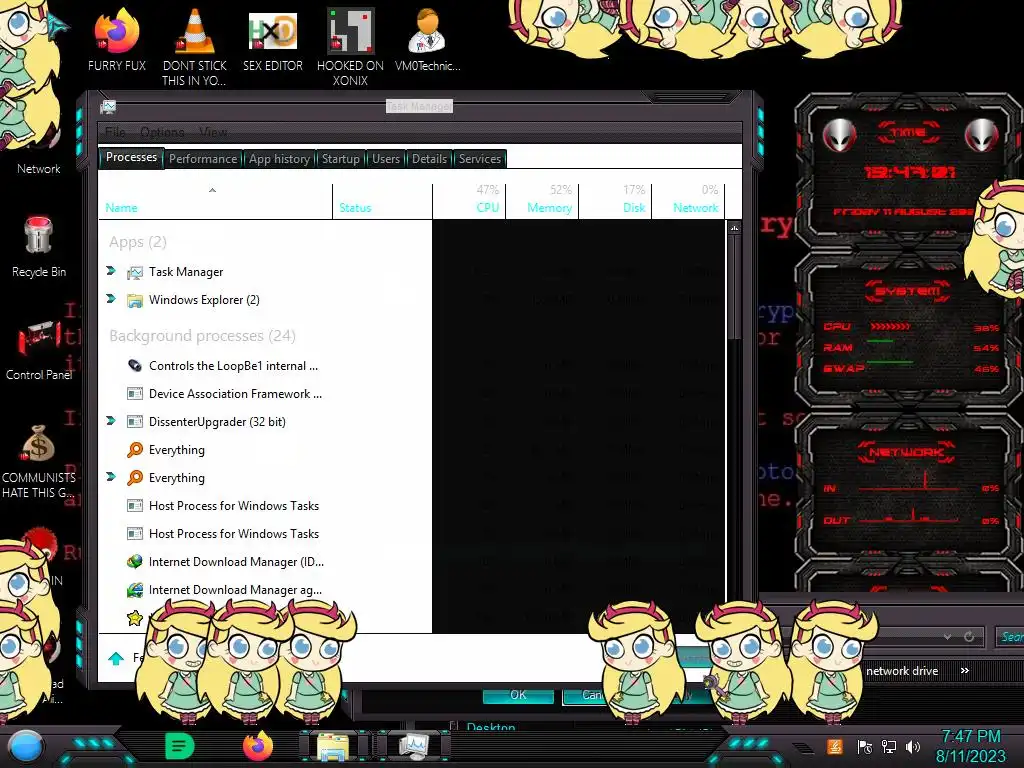This screenshot has width=1024, height=768.
Task: Click the refresh icon in the background window
Action: [x=969, y=636]
